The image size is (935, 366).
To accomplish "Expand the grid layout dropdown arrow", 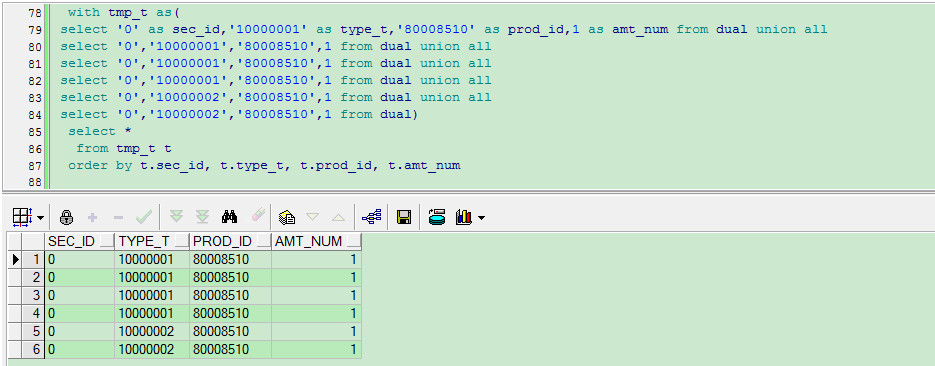I will (x=40, y=218).
